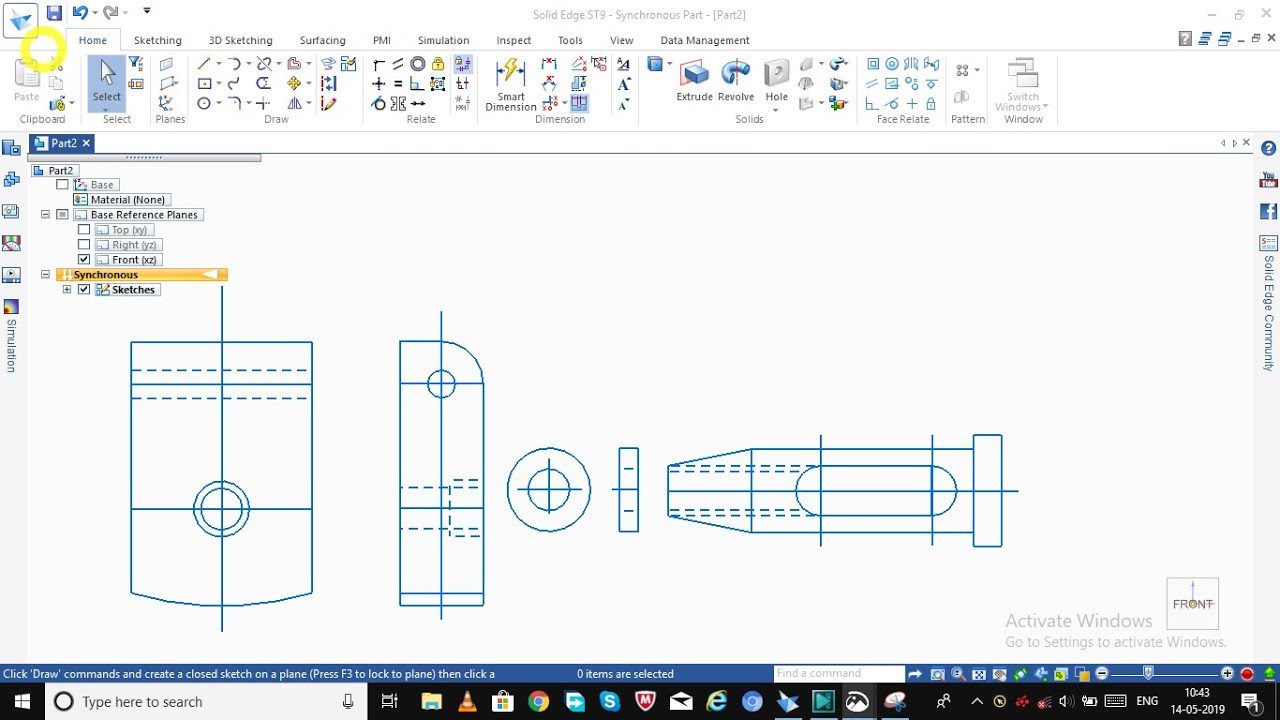The image size is (1280, 720).
Task: Activate the Smart Dimension tool
Action: 510,85
